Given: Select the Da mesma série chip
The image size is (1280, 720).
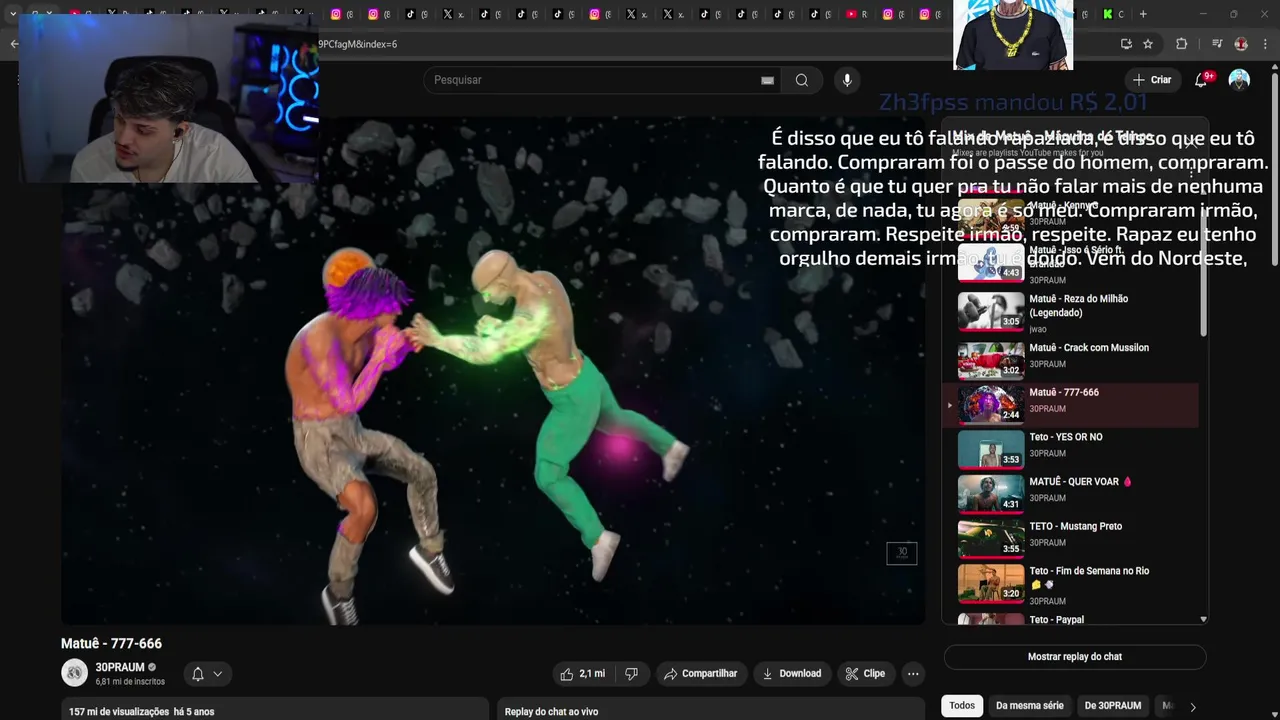Looking at the screenshot, I should 1030,706.
